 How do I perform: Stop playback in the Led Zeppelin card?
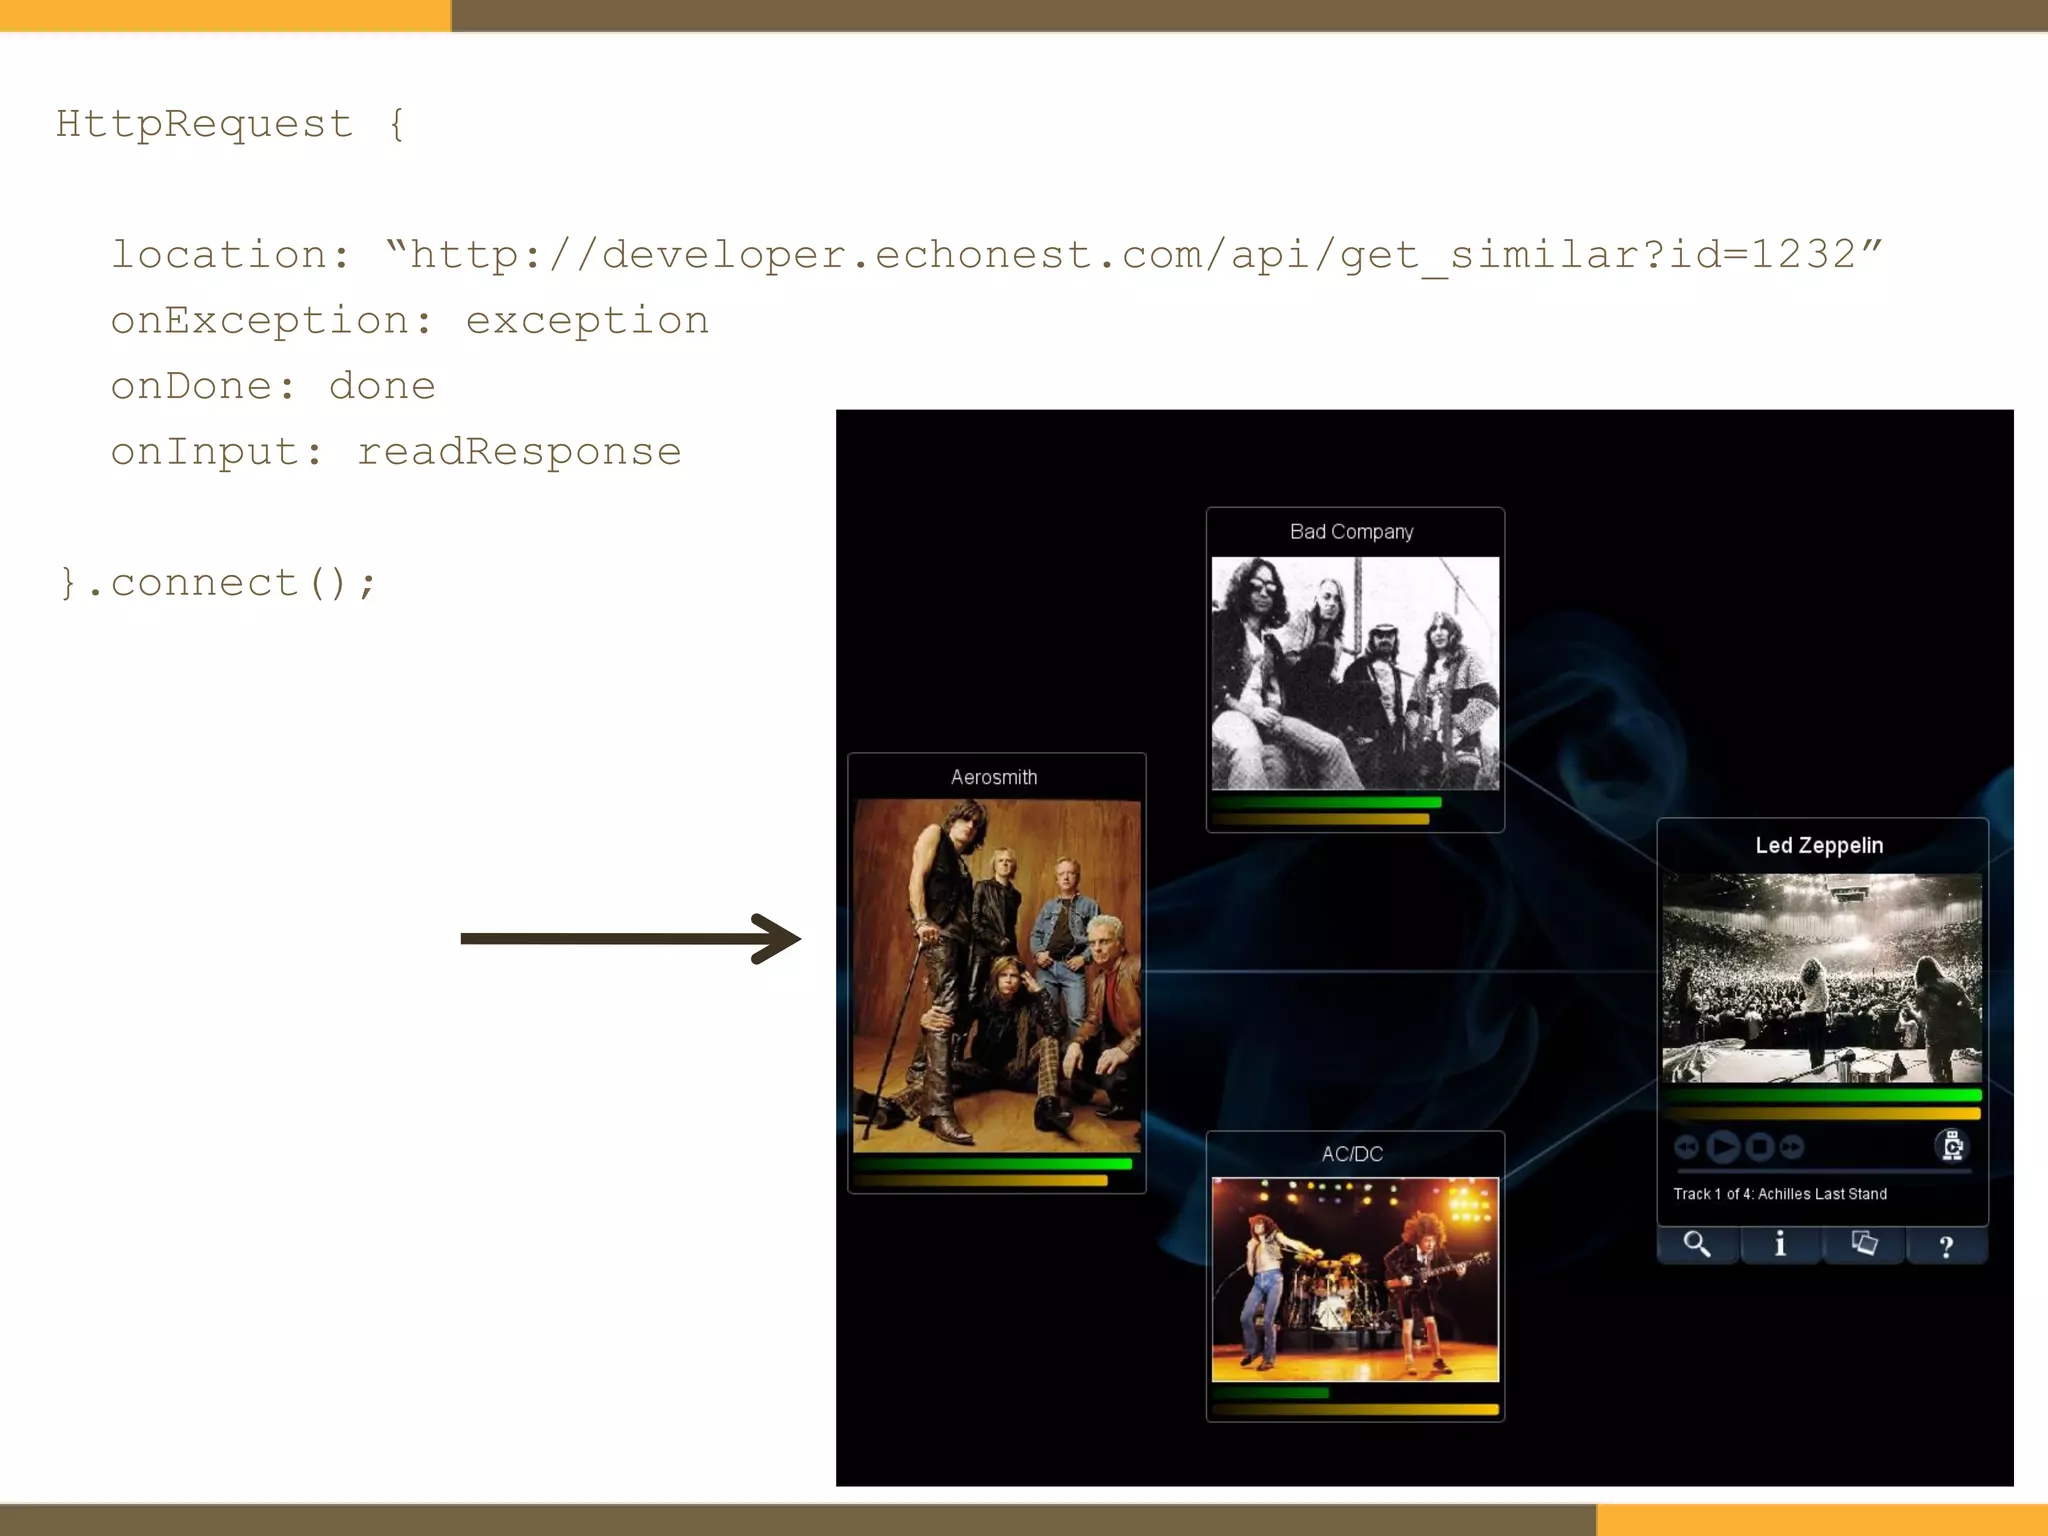(1760, 1146)
